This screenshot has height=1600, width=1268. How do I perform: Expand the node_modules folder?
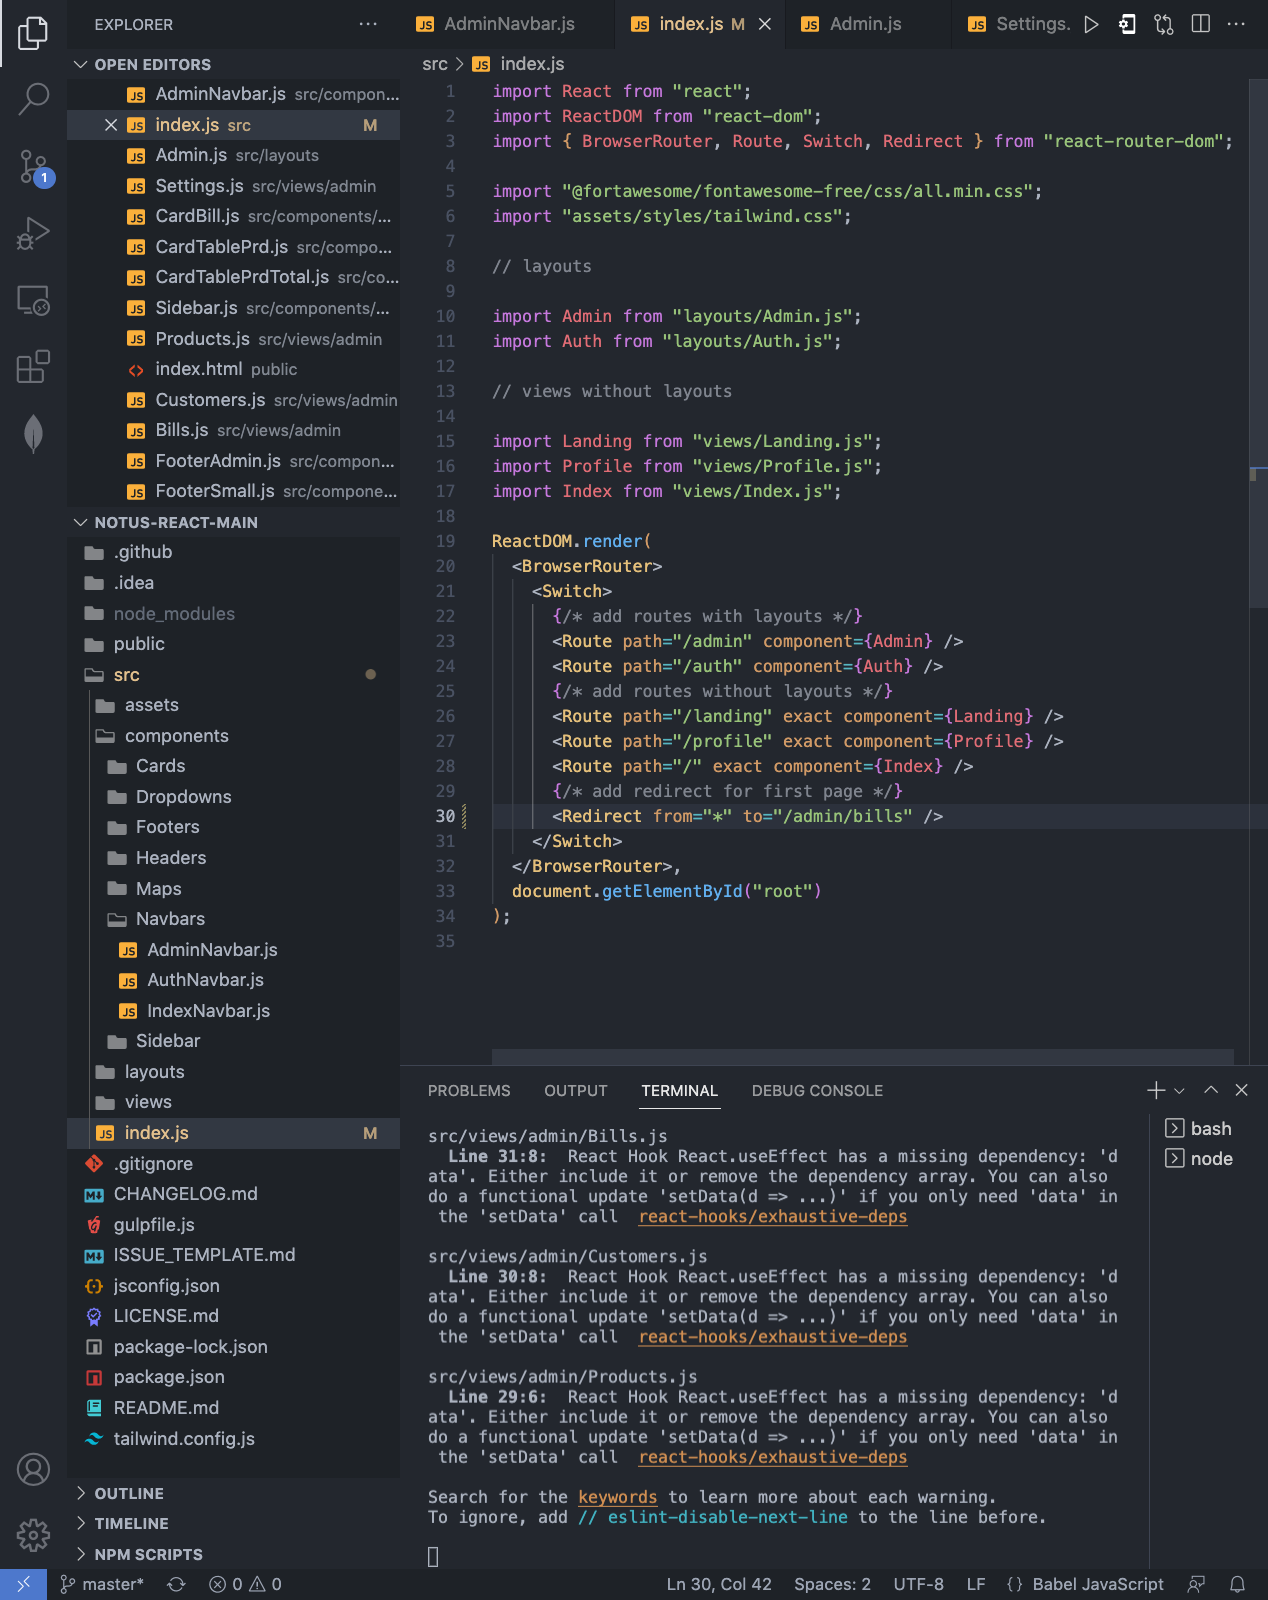point(233,614)
